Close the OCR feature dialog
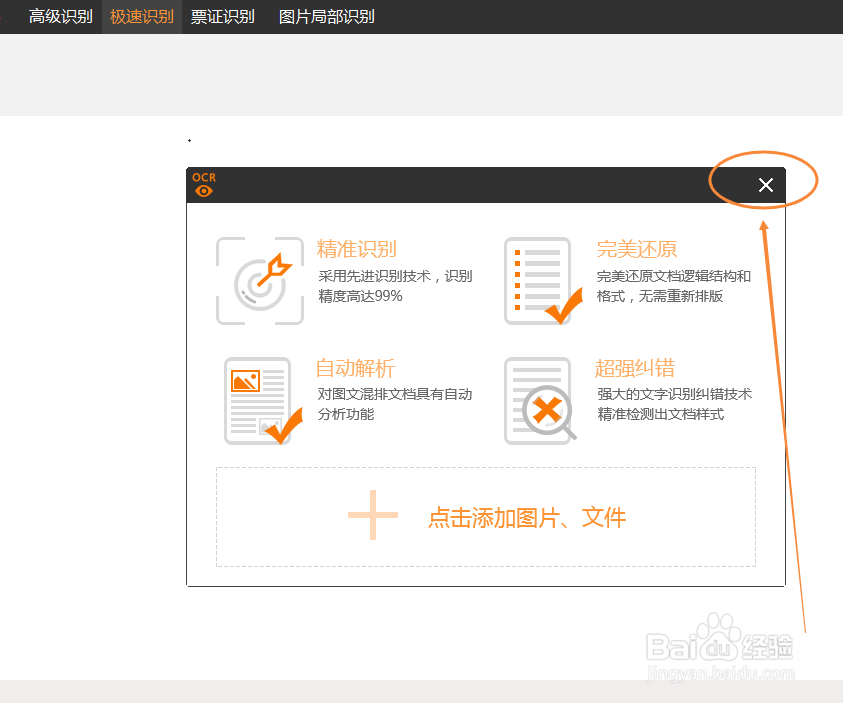Viewport: 843px width, 703px height. [x=766, y=185]
